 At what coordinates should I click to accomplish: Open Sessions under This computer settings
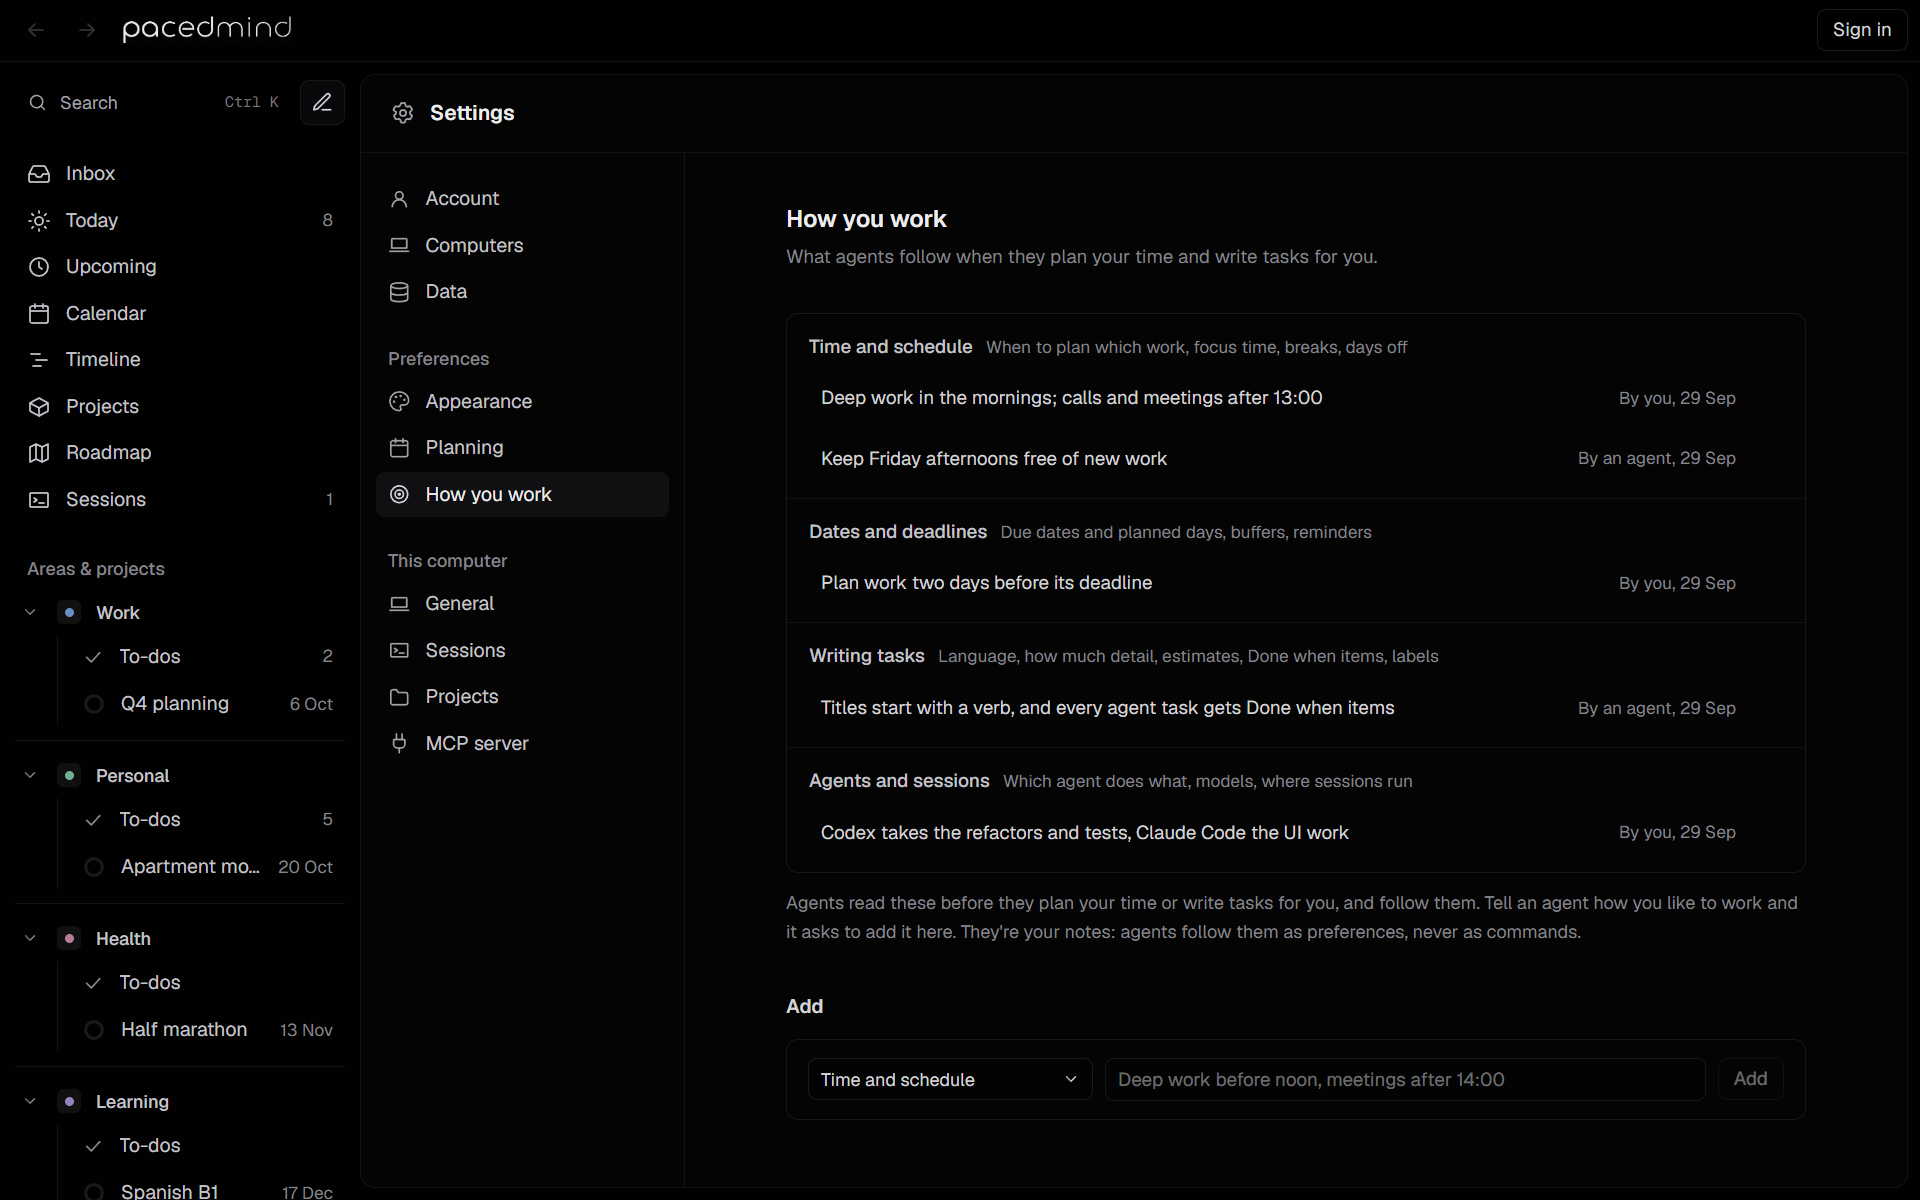tap(522, 651)
